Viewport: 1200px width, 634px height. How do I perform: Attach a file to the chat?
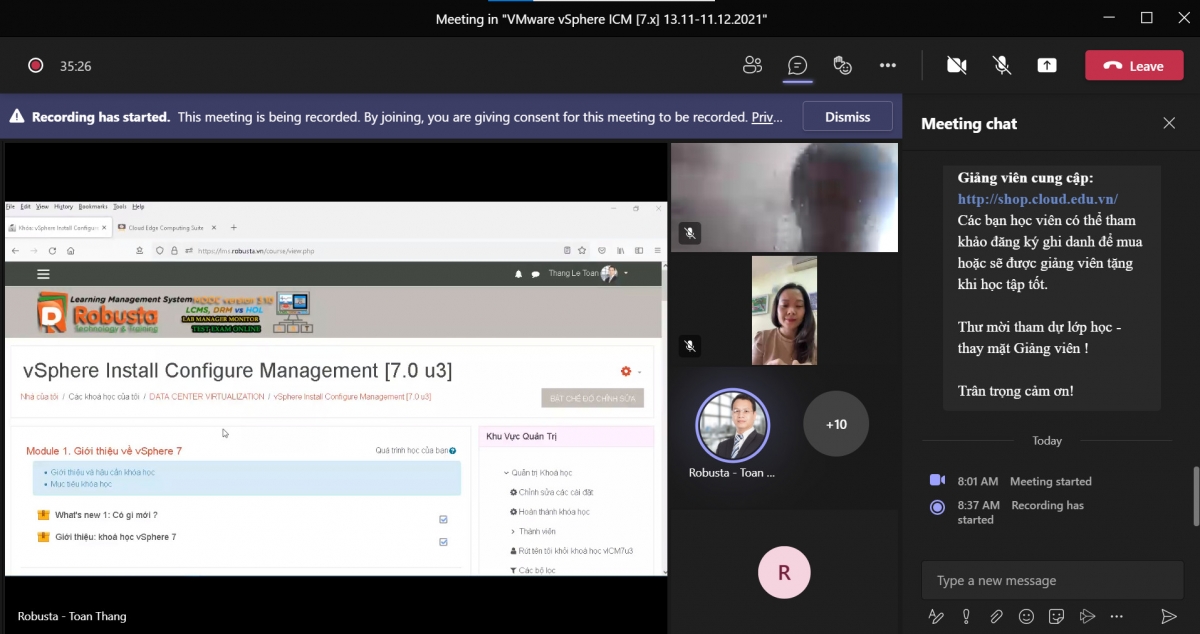pos(996,616)
